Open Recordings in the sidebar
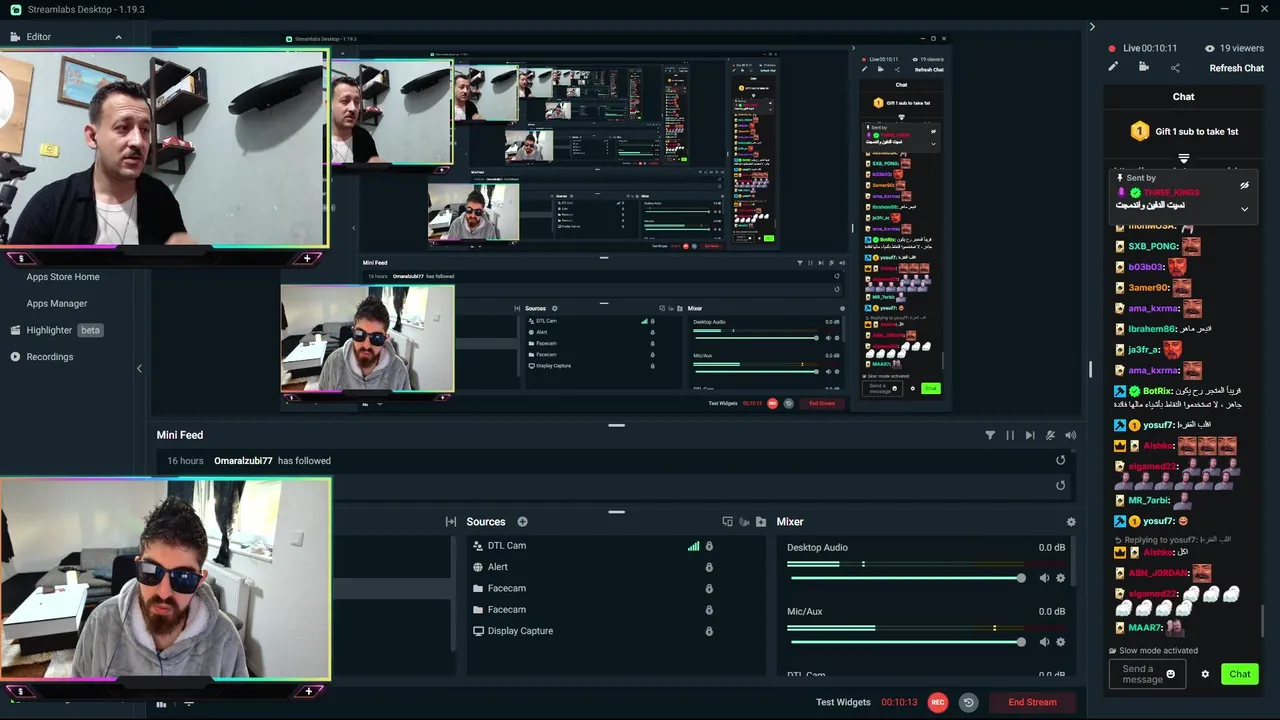Screen dimensions: 1280x720 [50, 357]
